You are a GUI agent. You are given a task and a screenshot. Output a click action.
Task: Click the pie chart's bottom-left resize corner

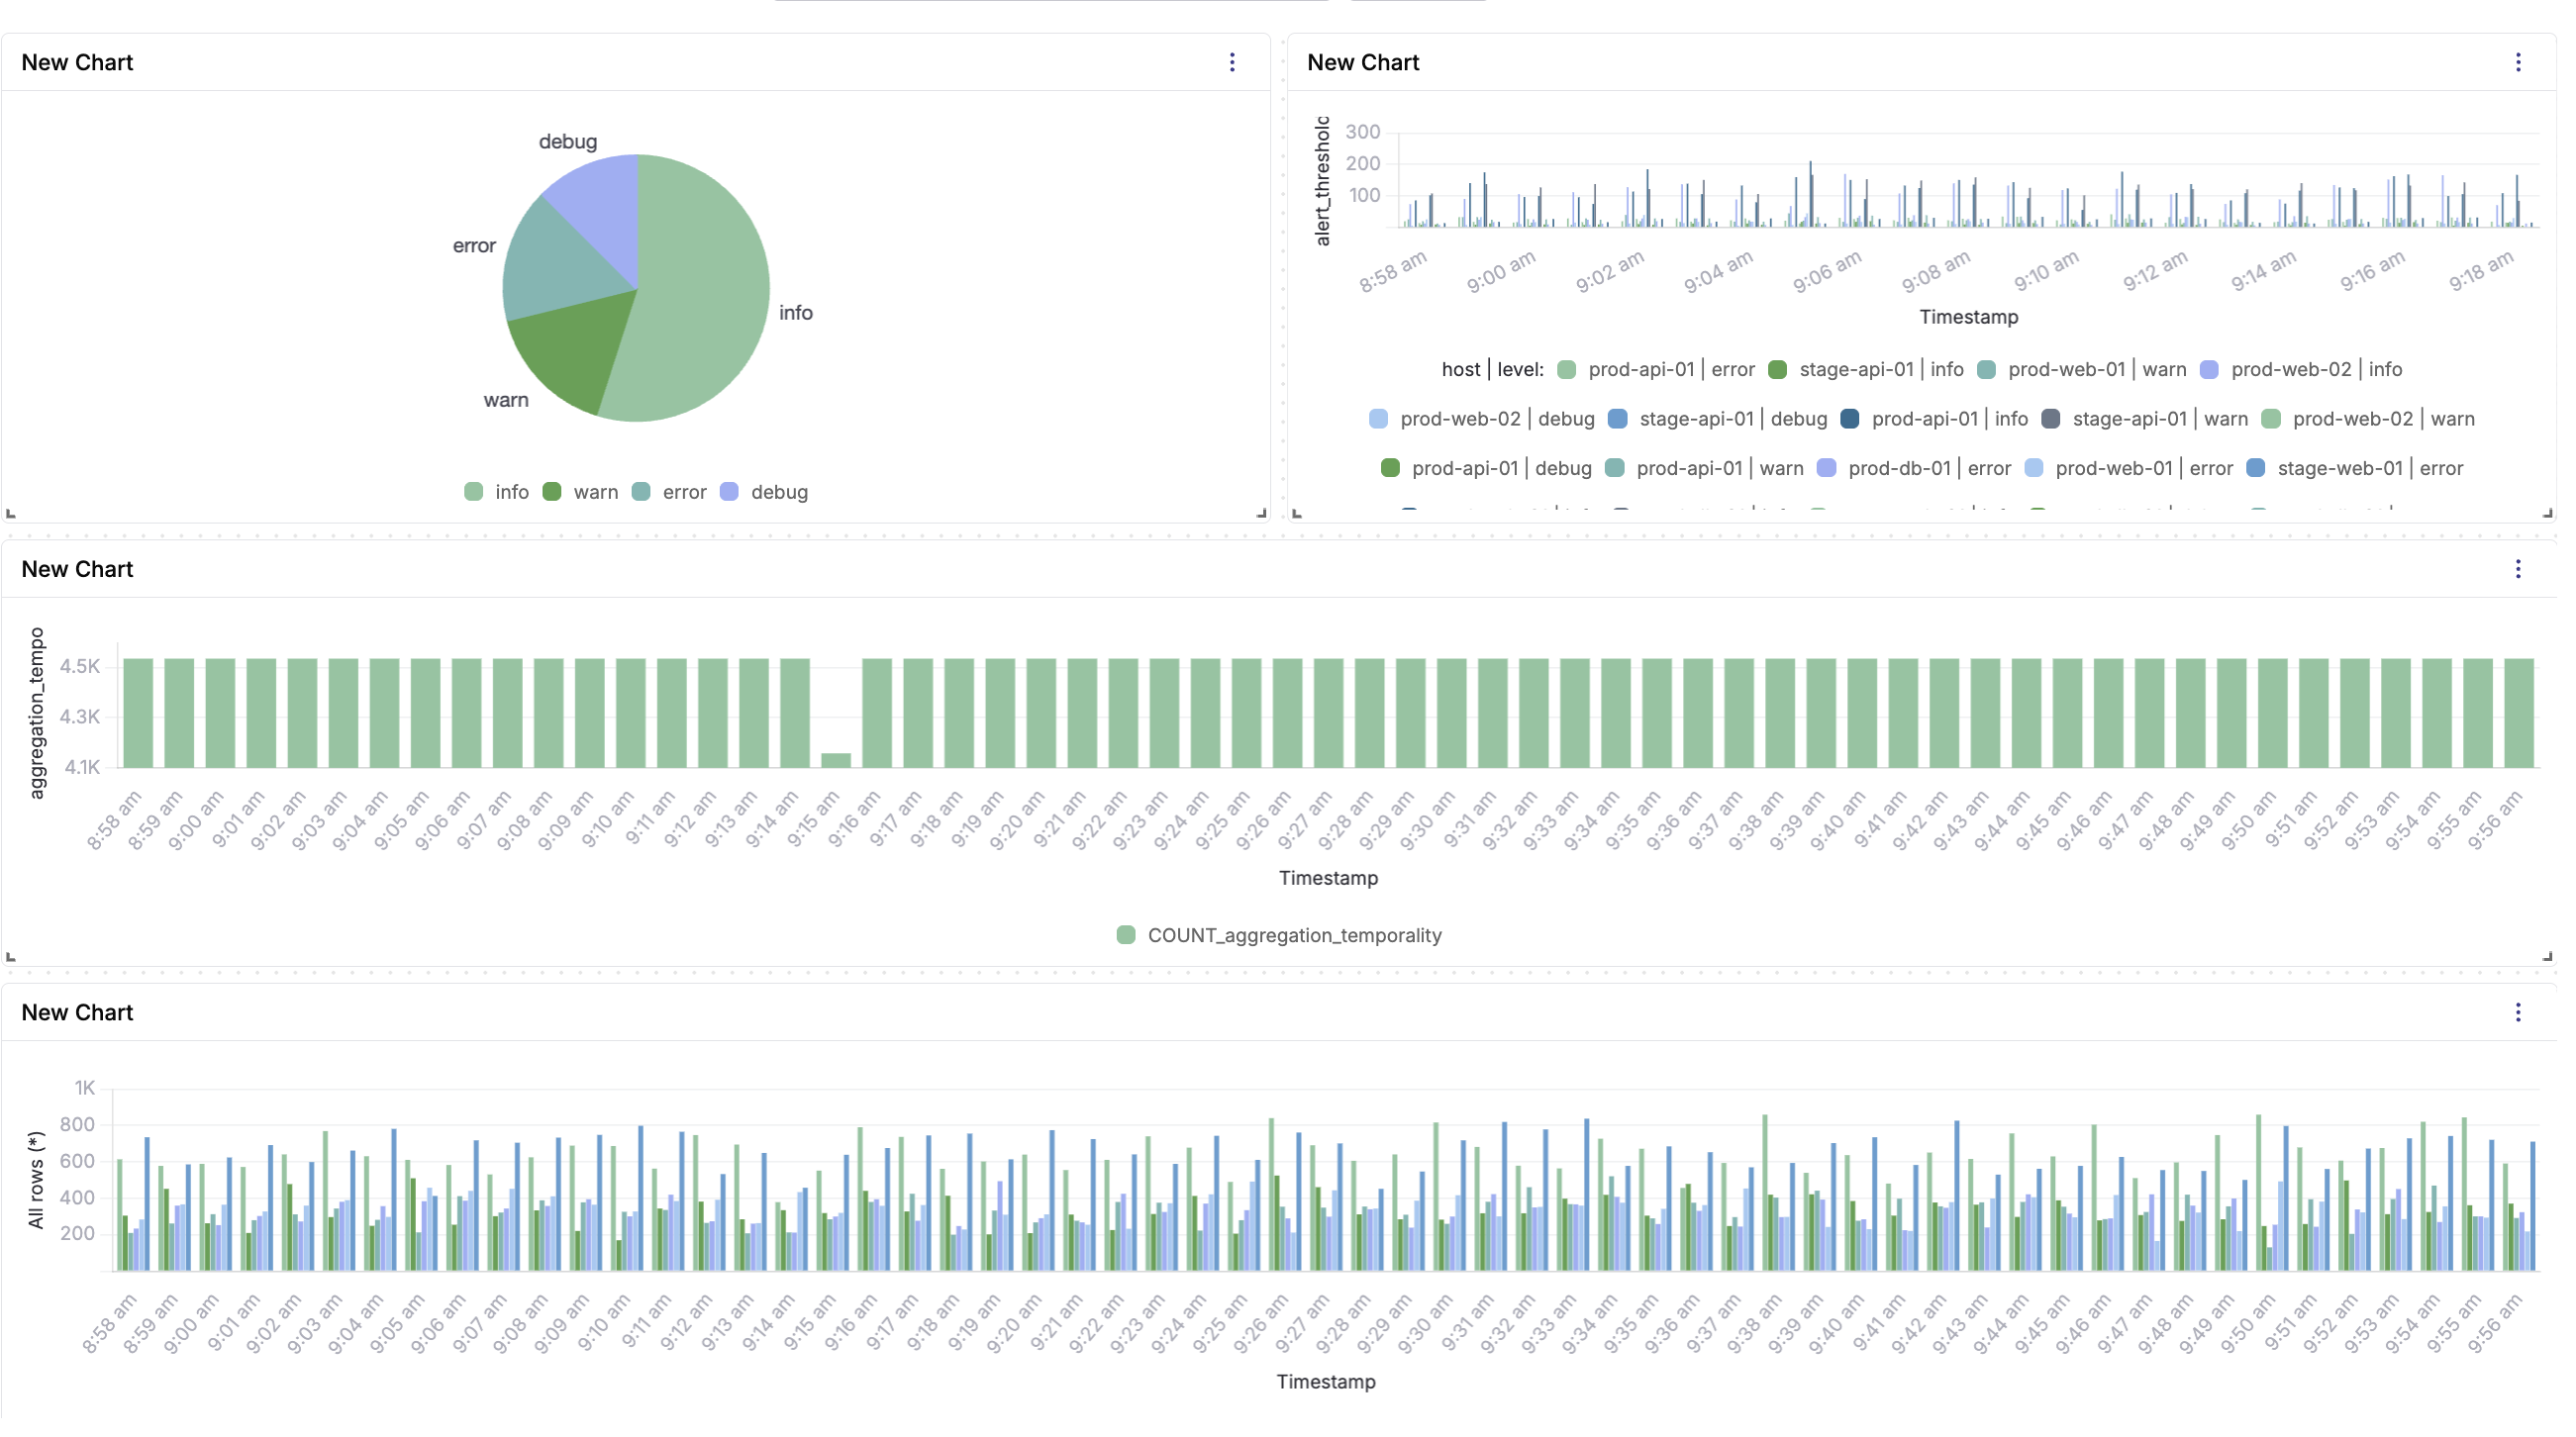coord(11,513)
